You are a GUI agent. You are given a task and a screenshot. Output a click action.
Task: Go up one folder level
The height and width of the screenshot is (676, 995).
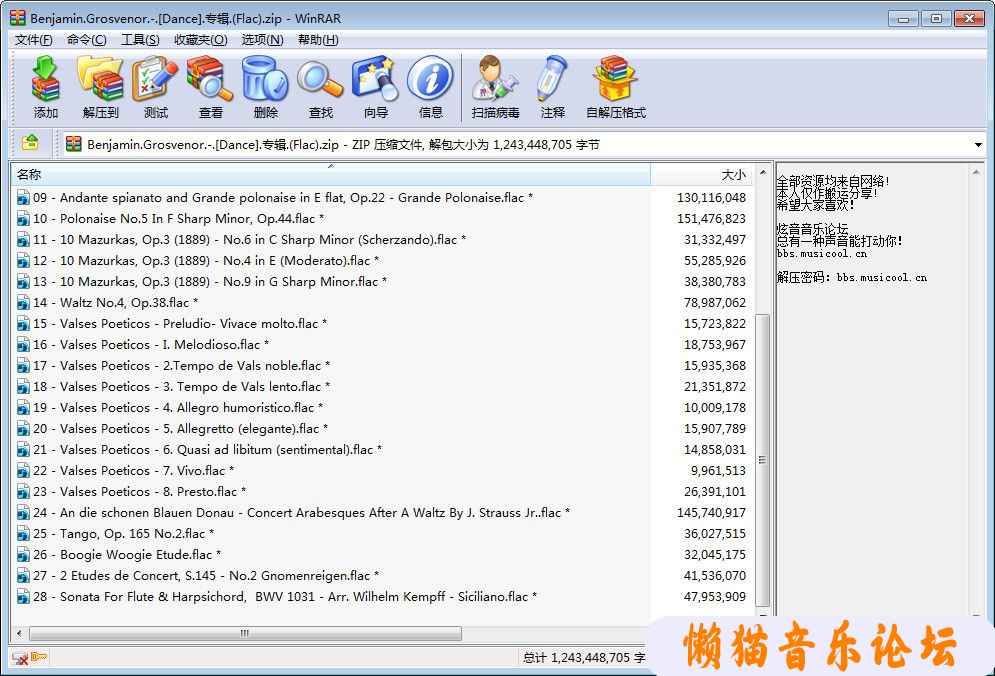[30, 144]
